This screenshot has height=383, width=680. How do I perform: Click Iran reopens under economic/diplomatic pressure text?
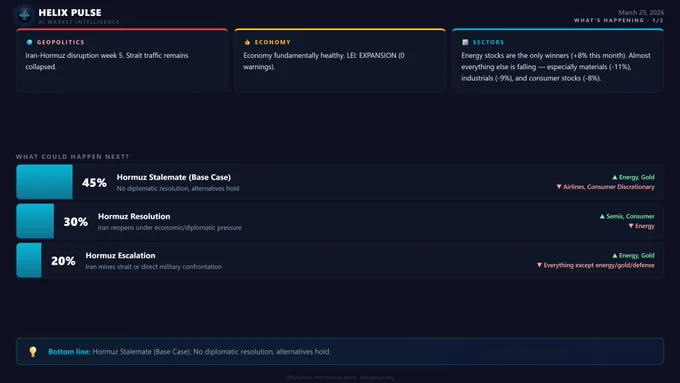[x=170, y=227]
